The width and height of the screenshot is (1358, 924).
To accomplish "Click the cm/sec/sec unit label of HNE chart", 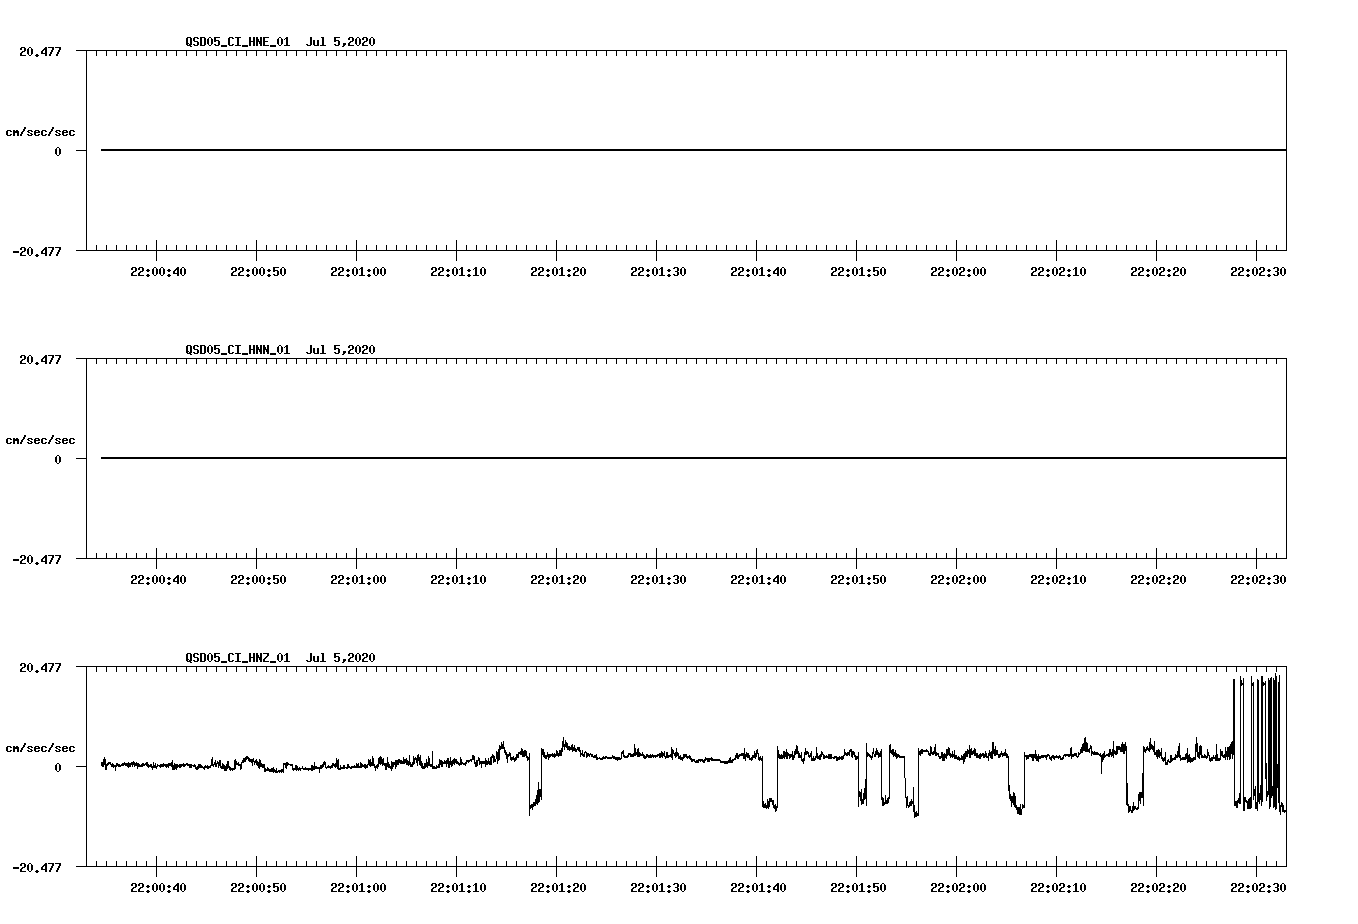I will [40, 132].
